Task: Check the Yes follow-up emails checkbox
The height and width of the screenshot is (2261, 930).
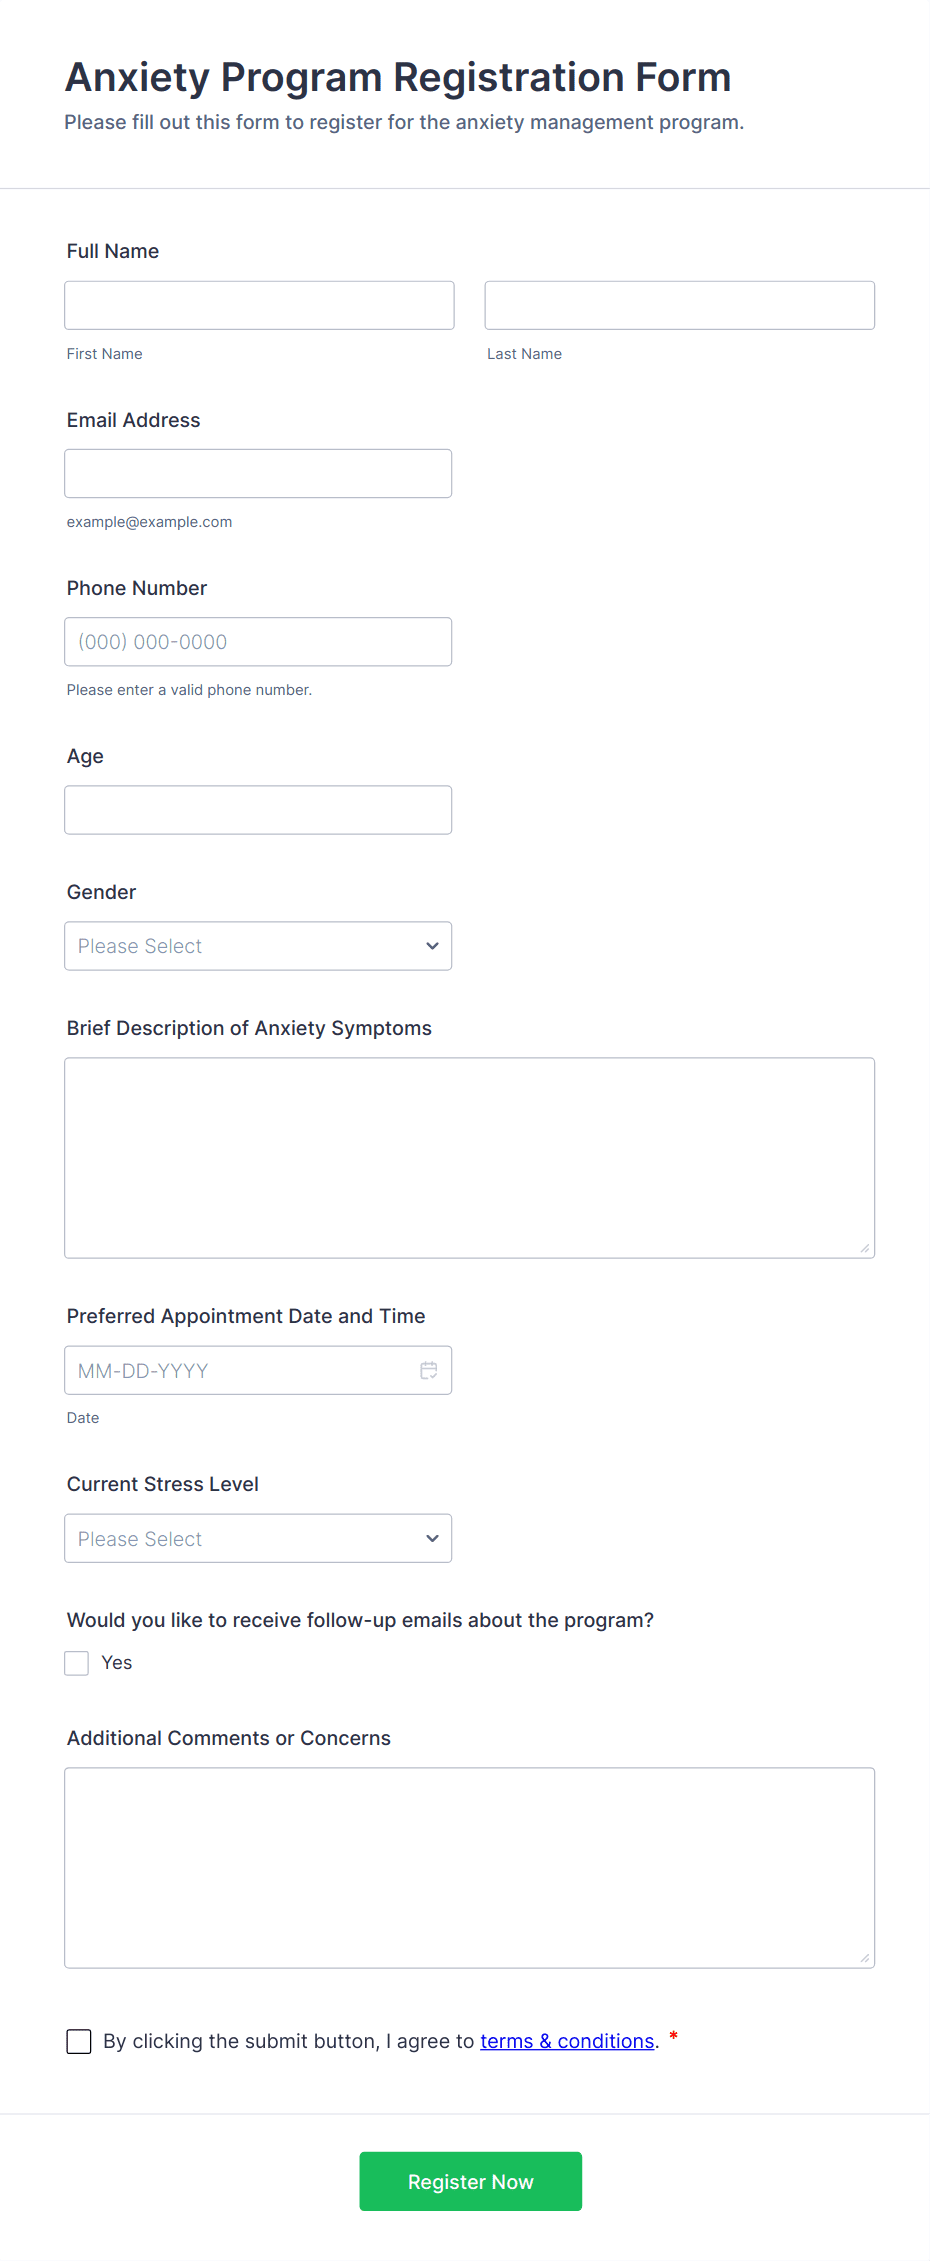Action: 77,1663
